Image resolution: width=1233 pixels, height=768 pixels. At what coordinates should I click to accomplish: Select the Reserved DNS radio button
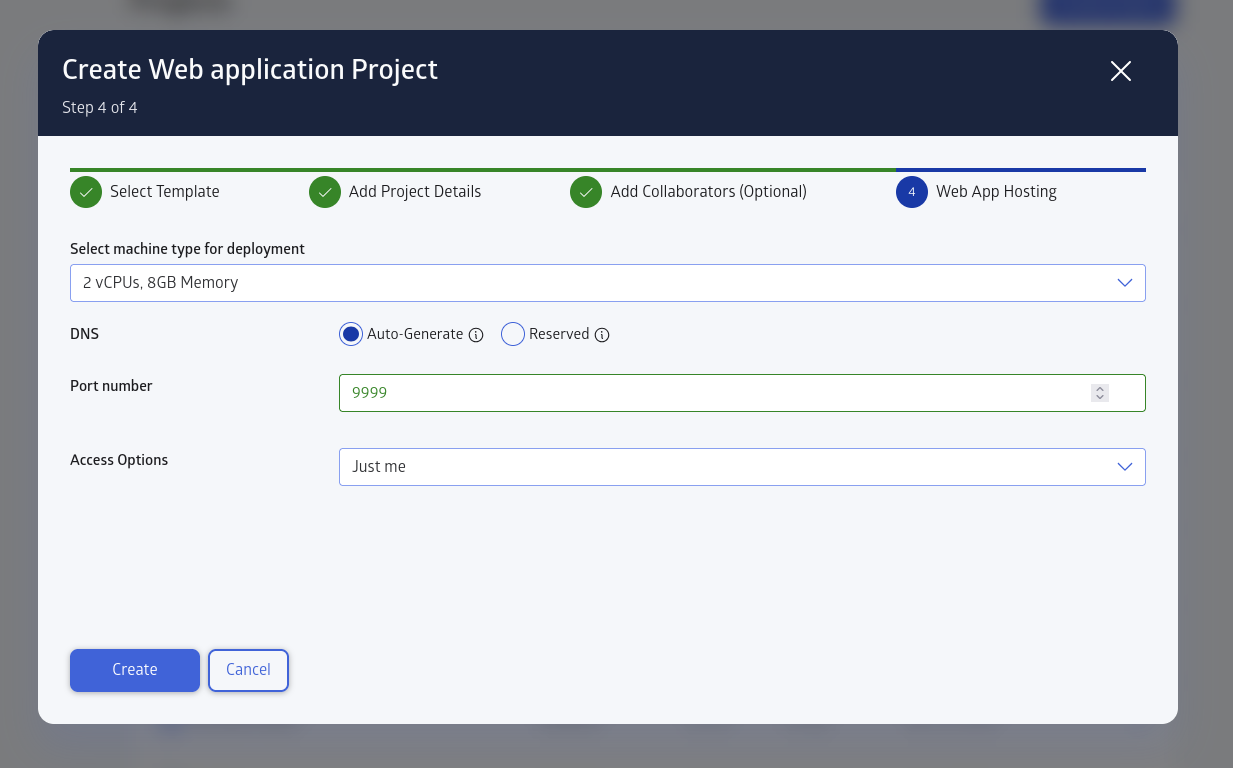(x=513, y=334)
